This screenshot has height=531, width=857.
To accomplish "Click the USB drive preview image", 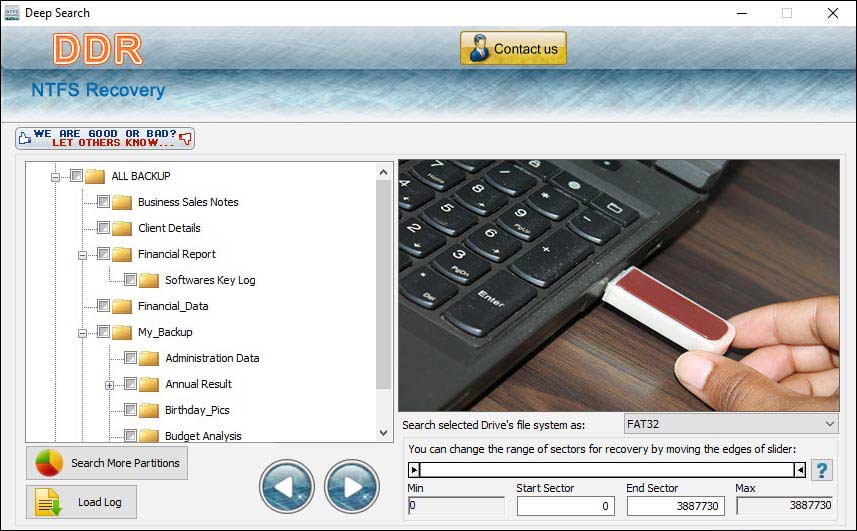I will pos(619,285).
